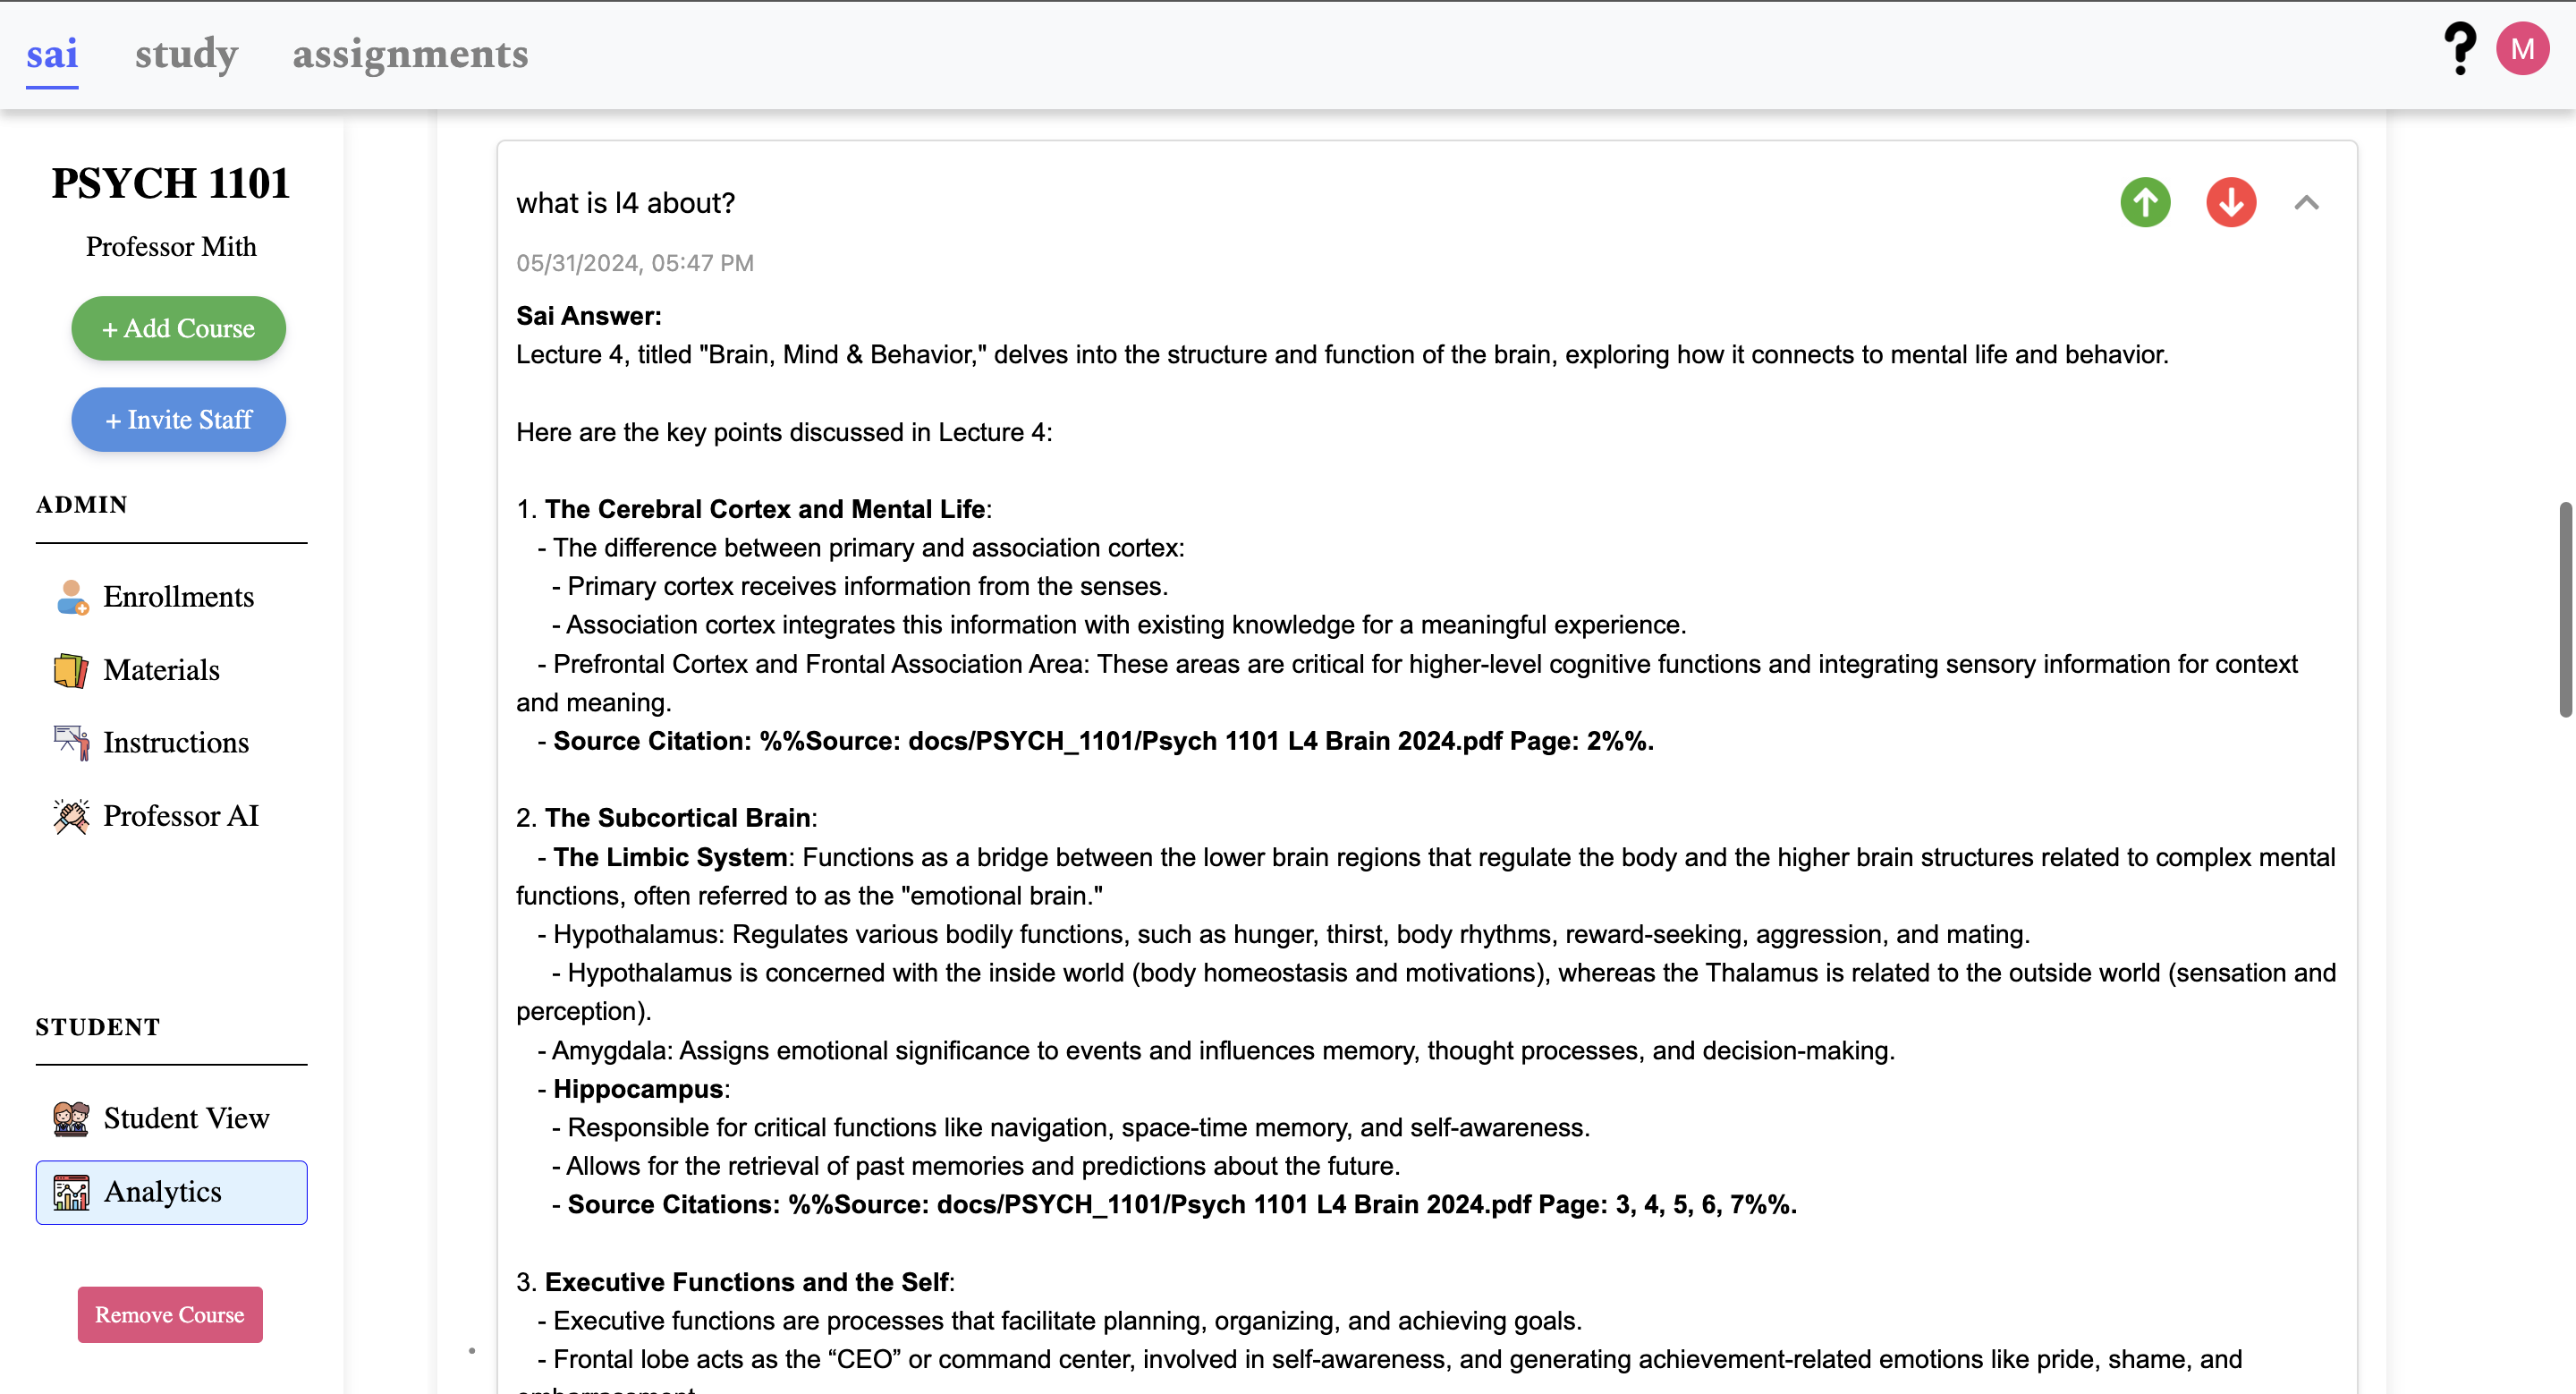Select Analytics in the sidebar
2576x1394 pixels.
point(171,1192)
